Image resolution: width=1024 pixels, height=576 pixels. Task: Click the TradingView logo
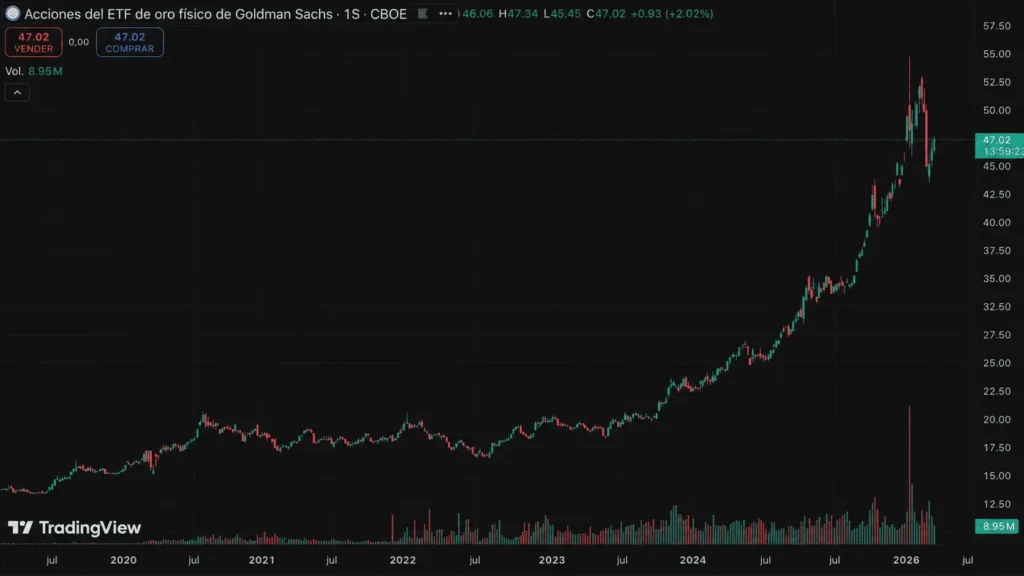point(74,528)
